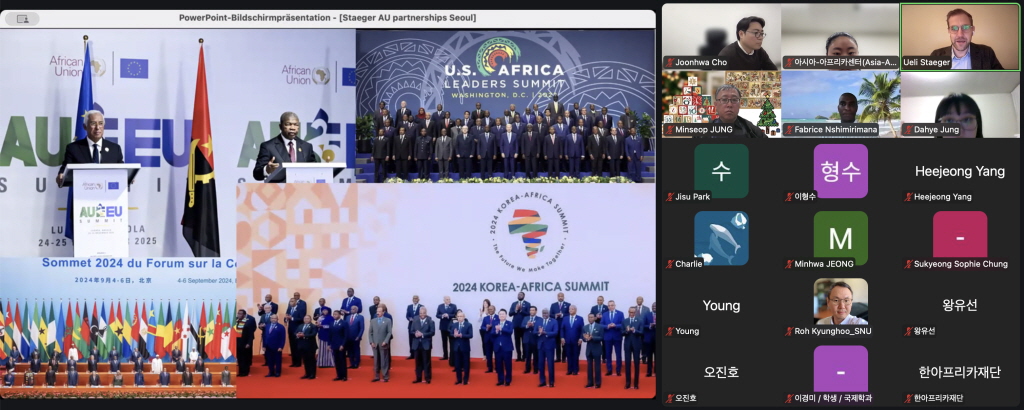The height and width of the screenshot is (410, 1024).
Task: Select the Asia-Africa Center participant video
Action: tap(840, 37)
